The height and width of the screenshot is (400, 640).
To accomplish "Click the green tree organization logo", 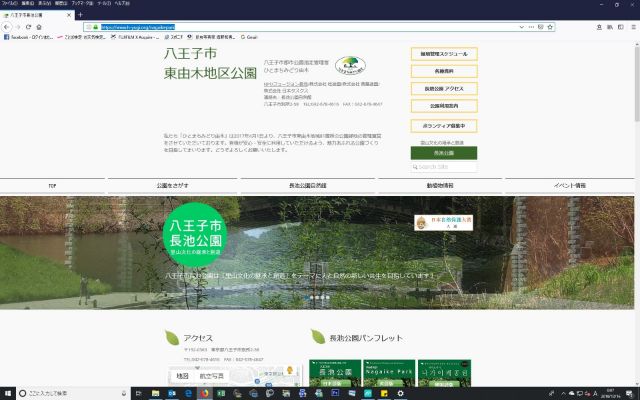I will coord(350,66).
